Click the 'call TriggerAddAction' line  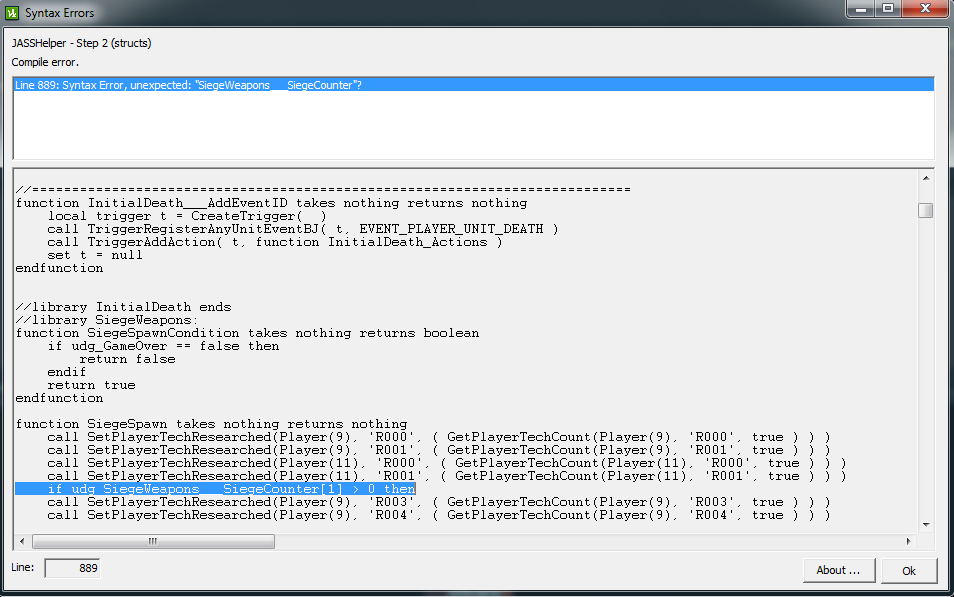click(x=274, y=242)
